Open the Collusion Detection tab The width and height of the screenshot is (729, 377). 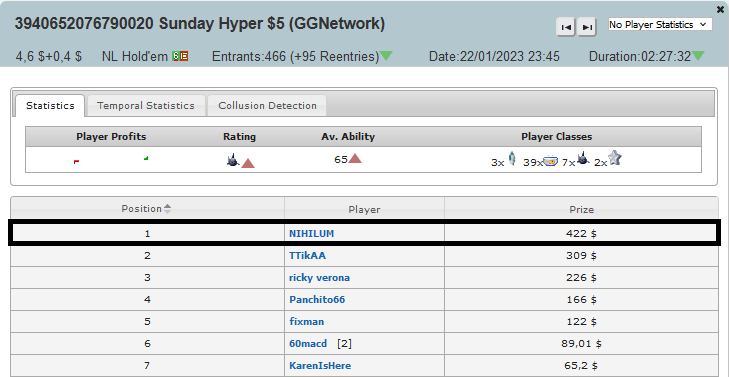pos(267,106)
